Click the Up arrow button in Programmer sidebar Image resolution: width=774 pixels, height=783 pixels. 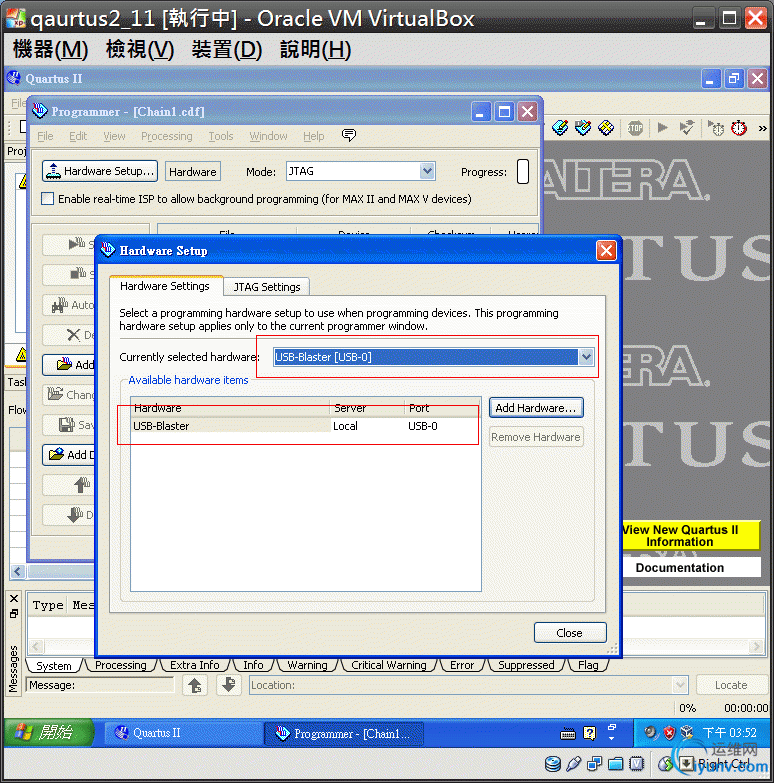(x=69, y=485)
